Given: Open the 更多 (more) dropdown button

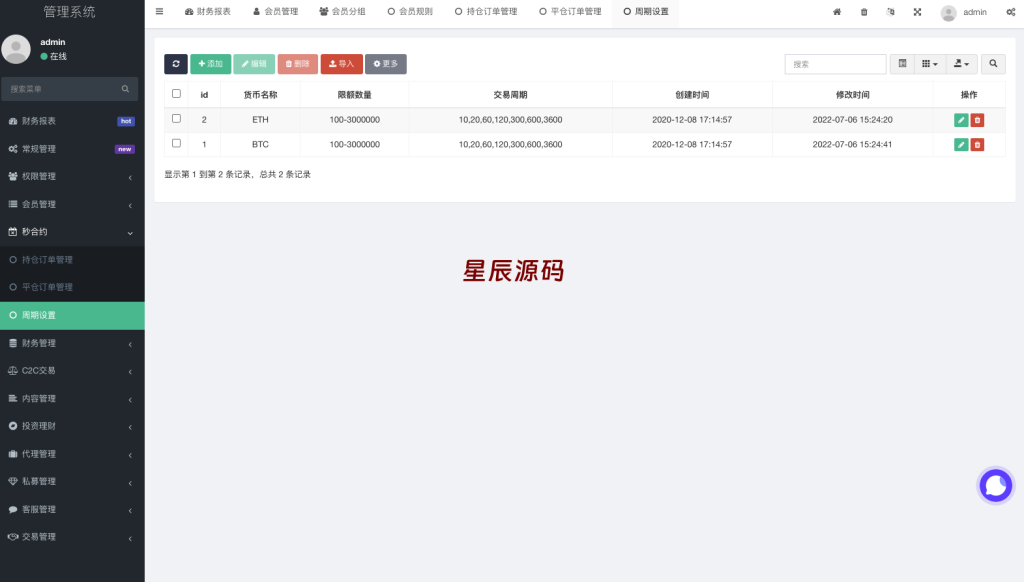Looking at the screenshot, I should (386, 64).
